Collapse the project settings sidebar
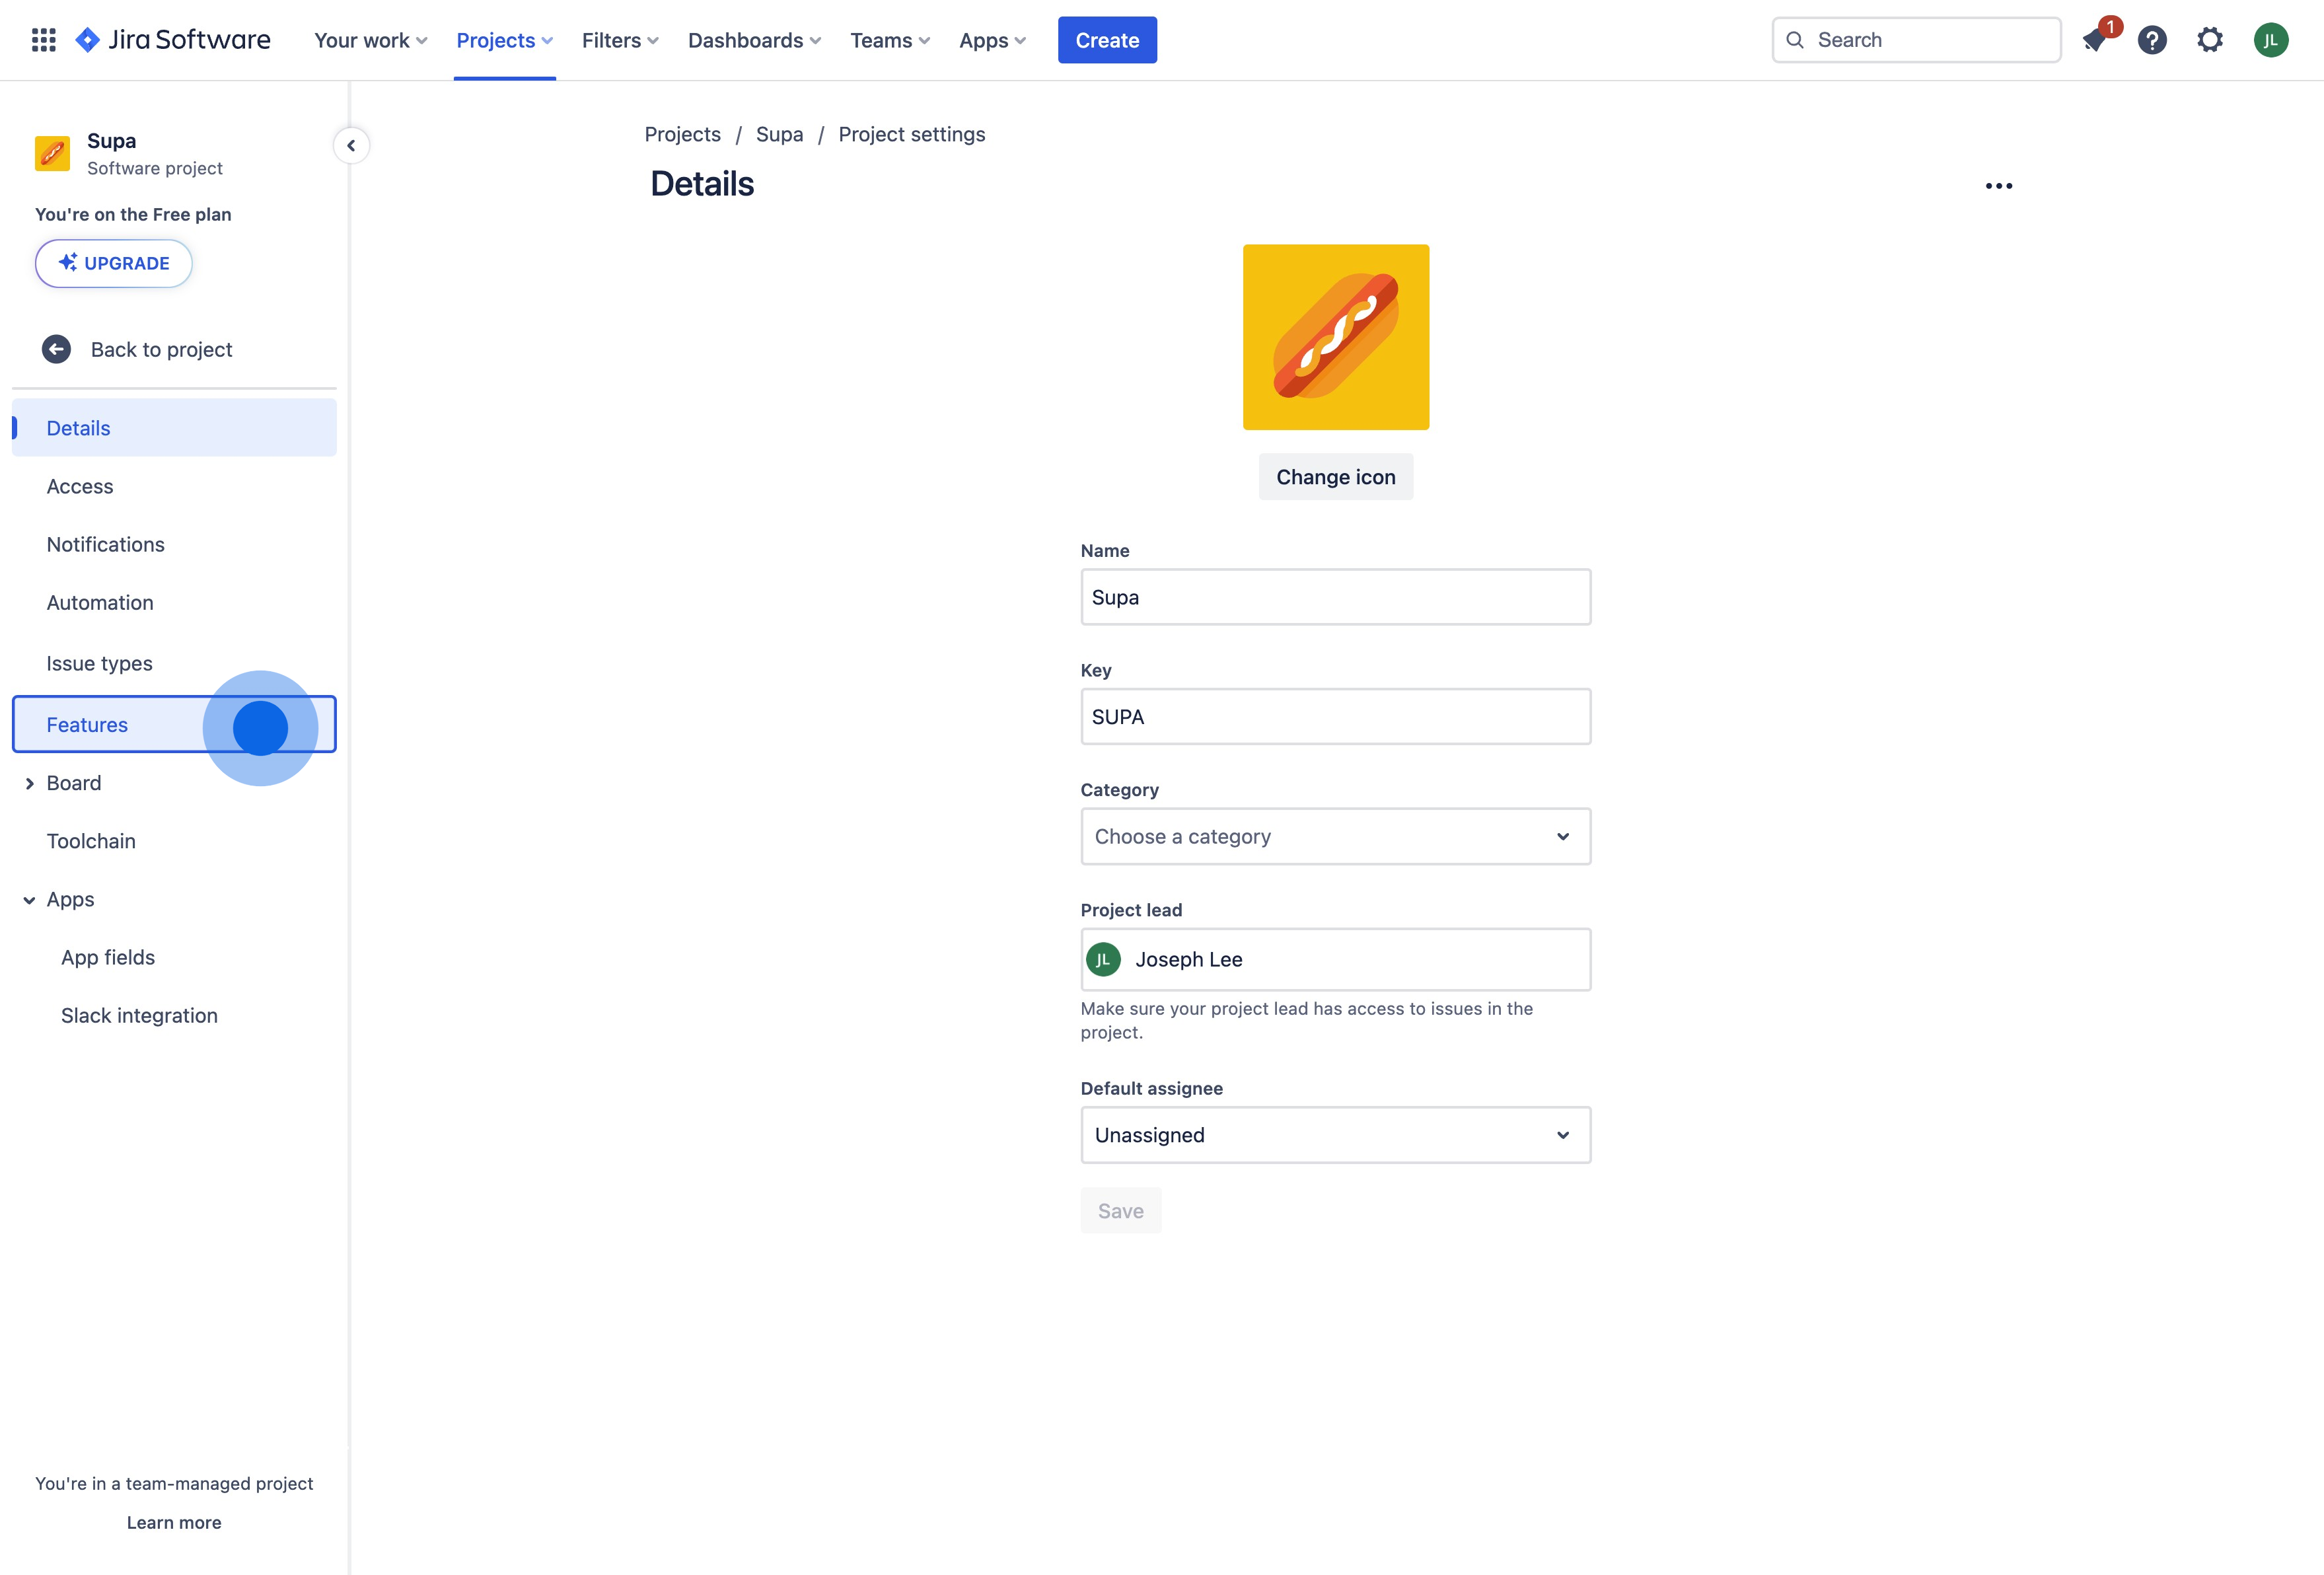This screenshot has height=1575, width=2324. (351, 145)
